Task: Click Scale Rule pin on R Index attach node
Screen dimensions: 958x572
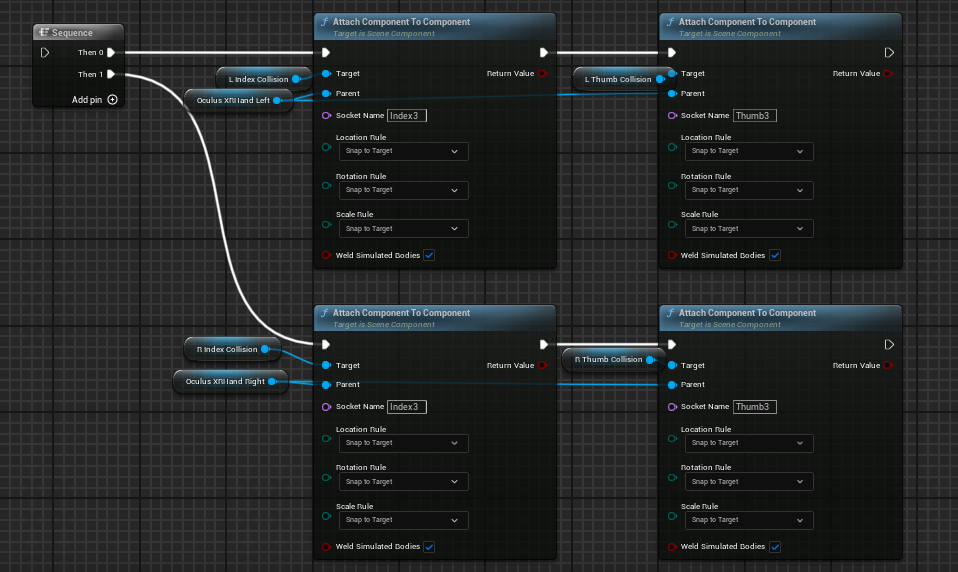Action: [x=326, y=518]
